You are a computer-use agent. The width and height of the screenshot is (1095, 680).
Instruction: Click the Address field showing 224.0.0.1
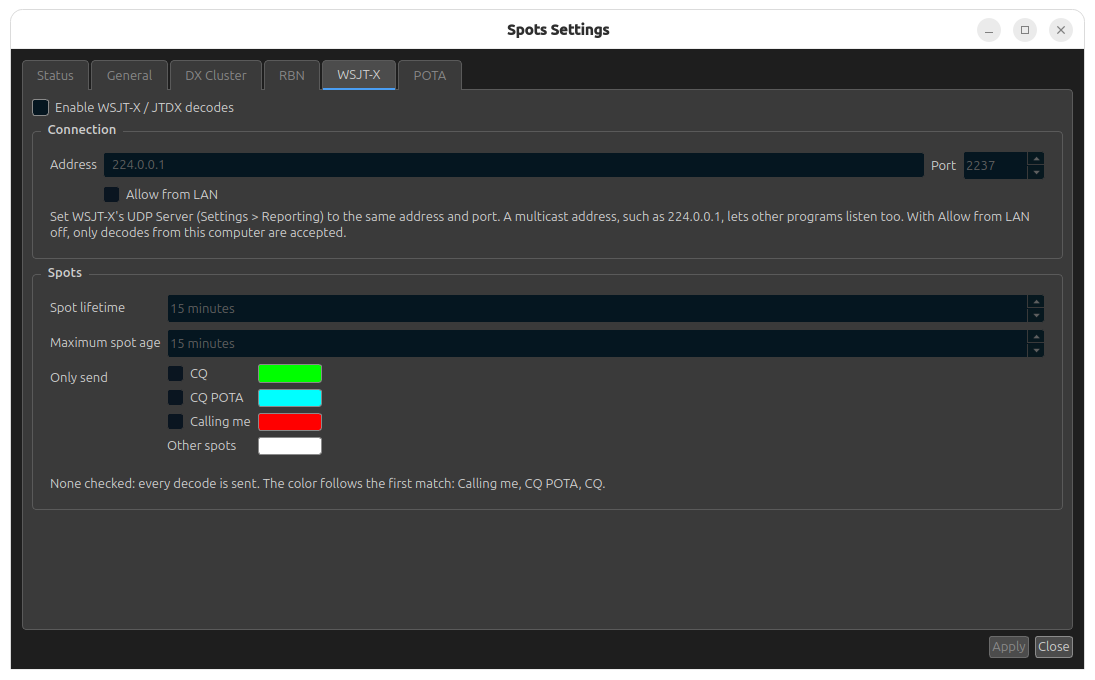513,165
